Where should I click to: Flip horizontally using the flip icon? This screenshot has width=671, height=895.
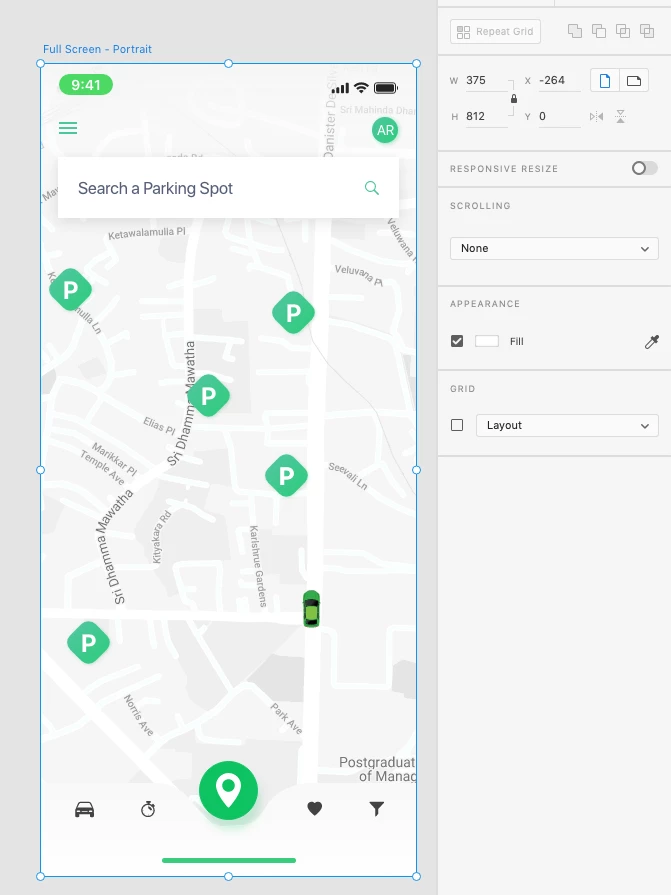(596, 116)
